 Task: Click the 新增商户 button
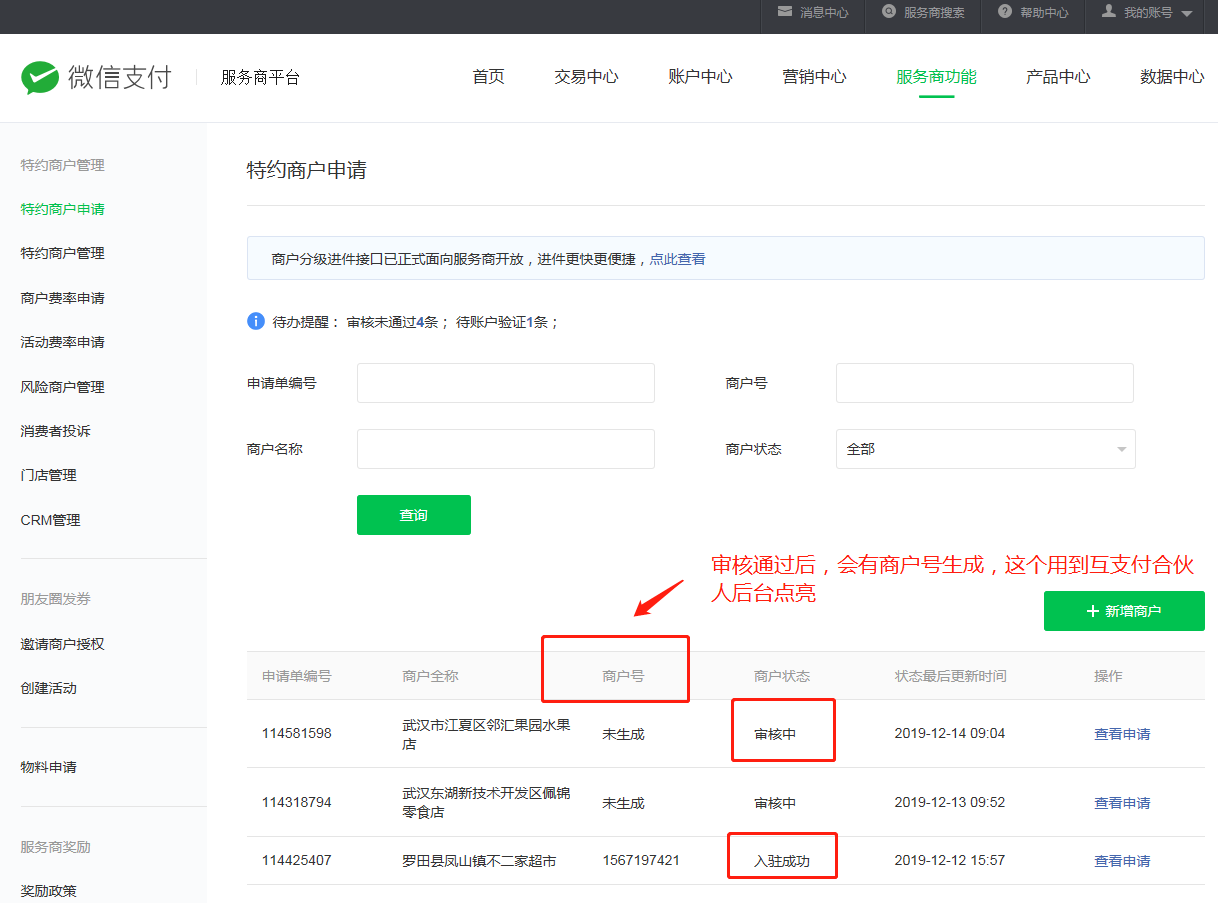point(1124,611)
